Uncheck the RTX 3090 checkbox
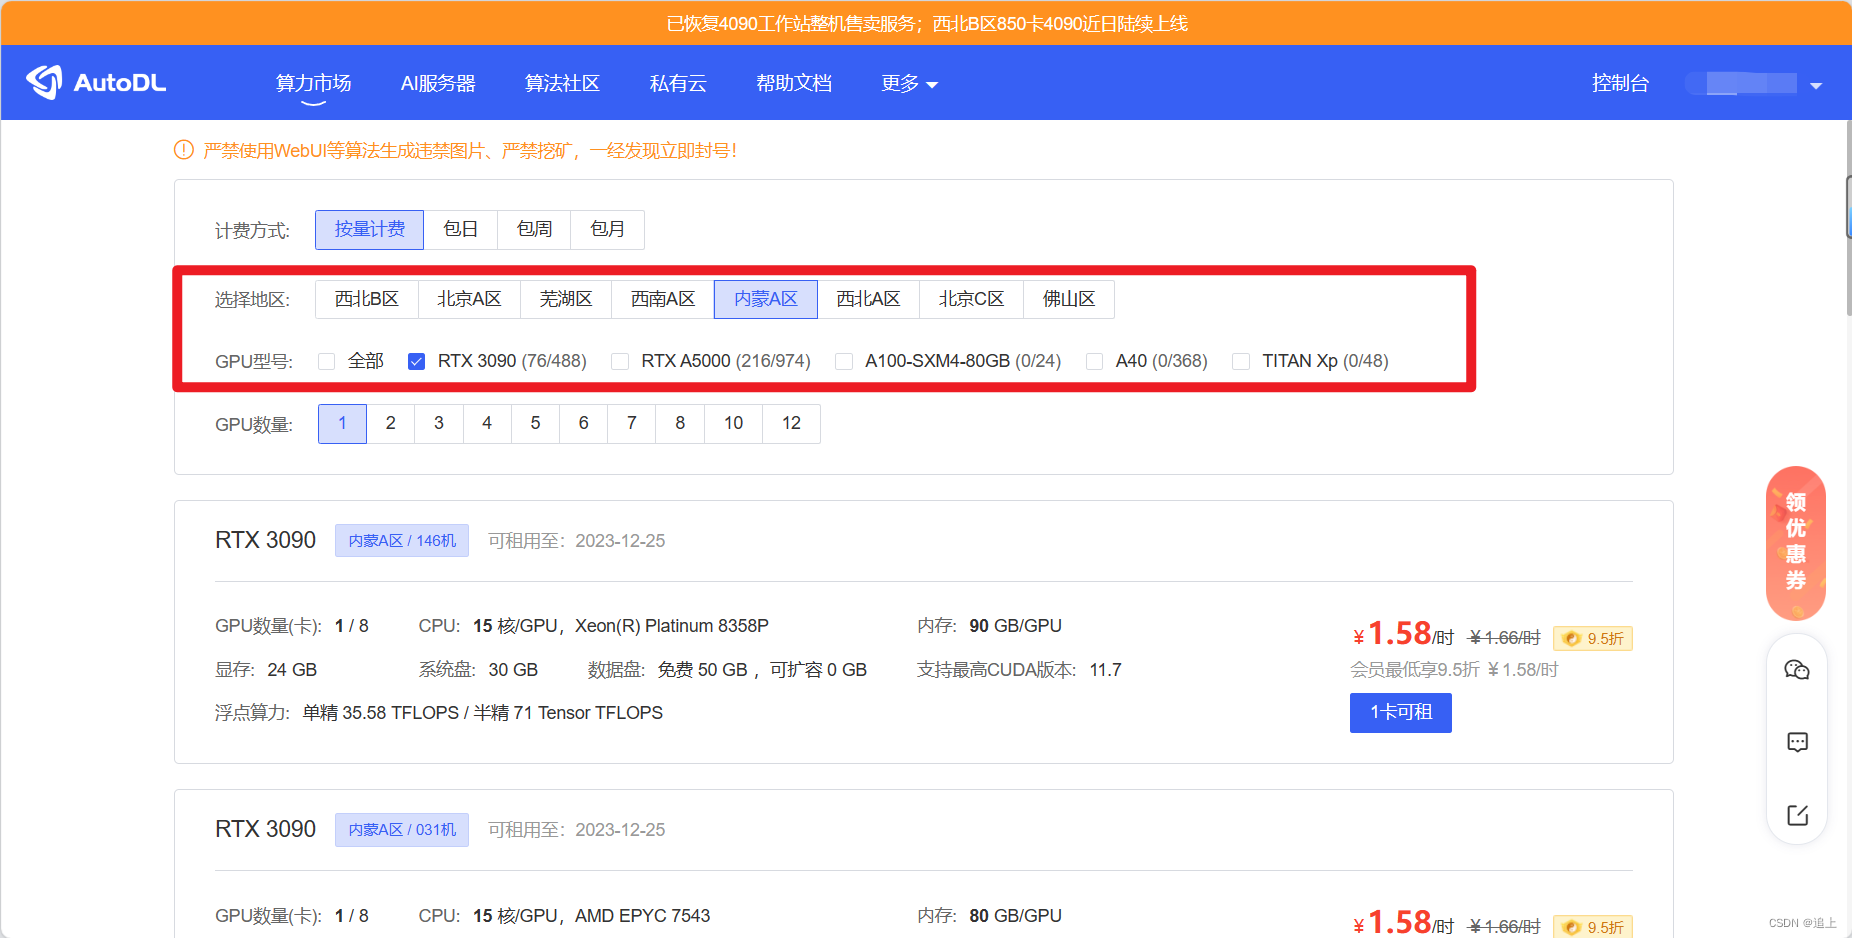Viewport: 1852px width, 938px height. point(416,361)
